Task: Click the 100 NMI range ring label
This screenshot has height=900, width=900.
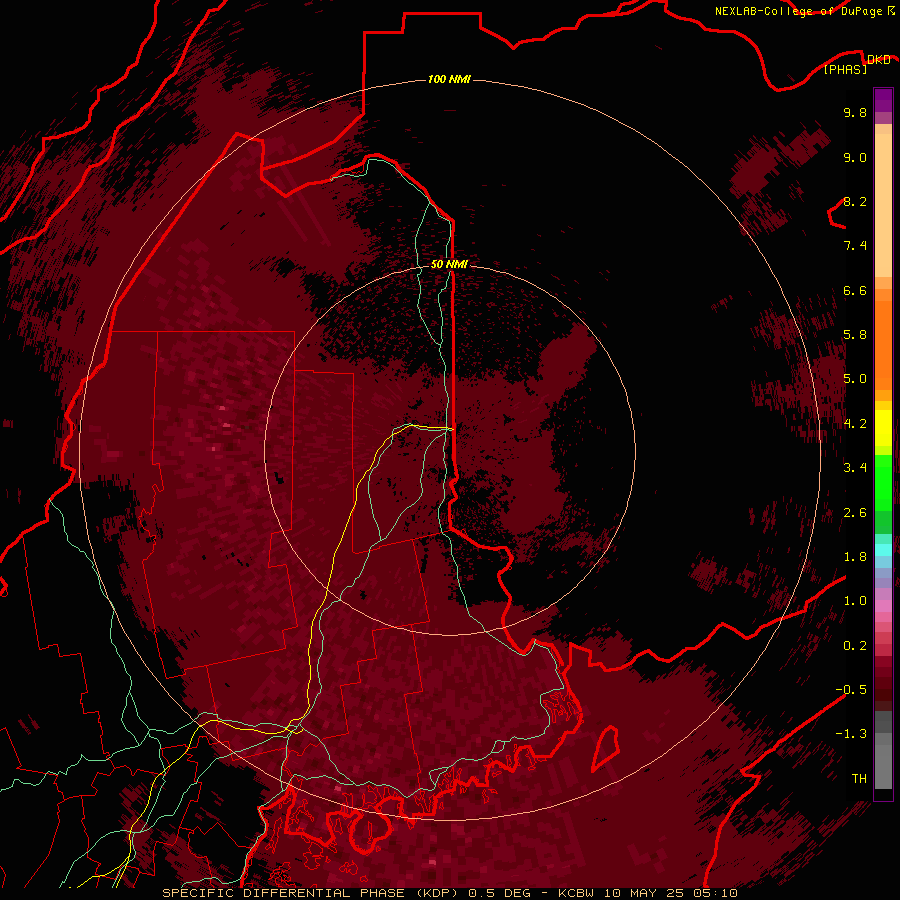Action: click(x=449, y=79)
